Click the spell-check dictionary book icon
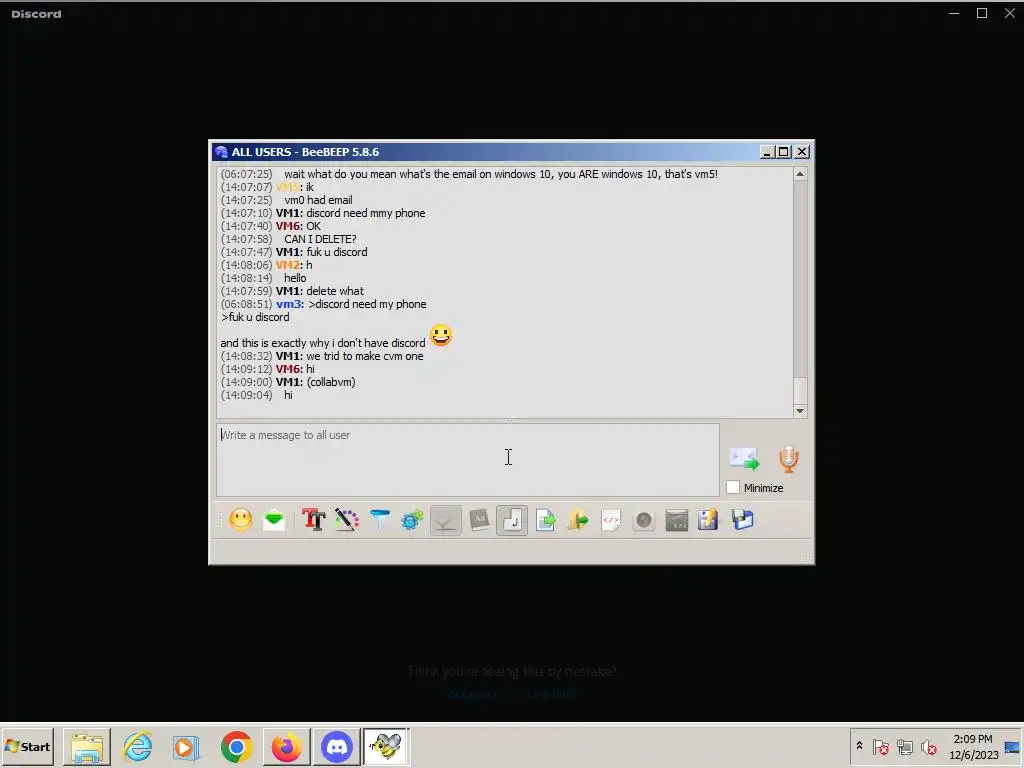 (479, 520)
